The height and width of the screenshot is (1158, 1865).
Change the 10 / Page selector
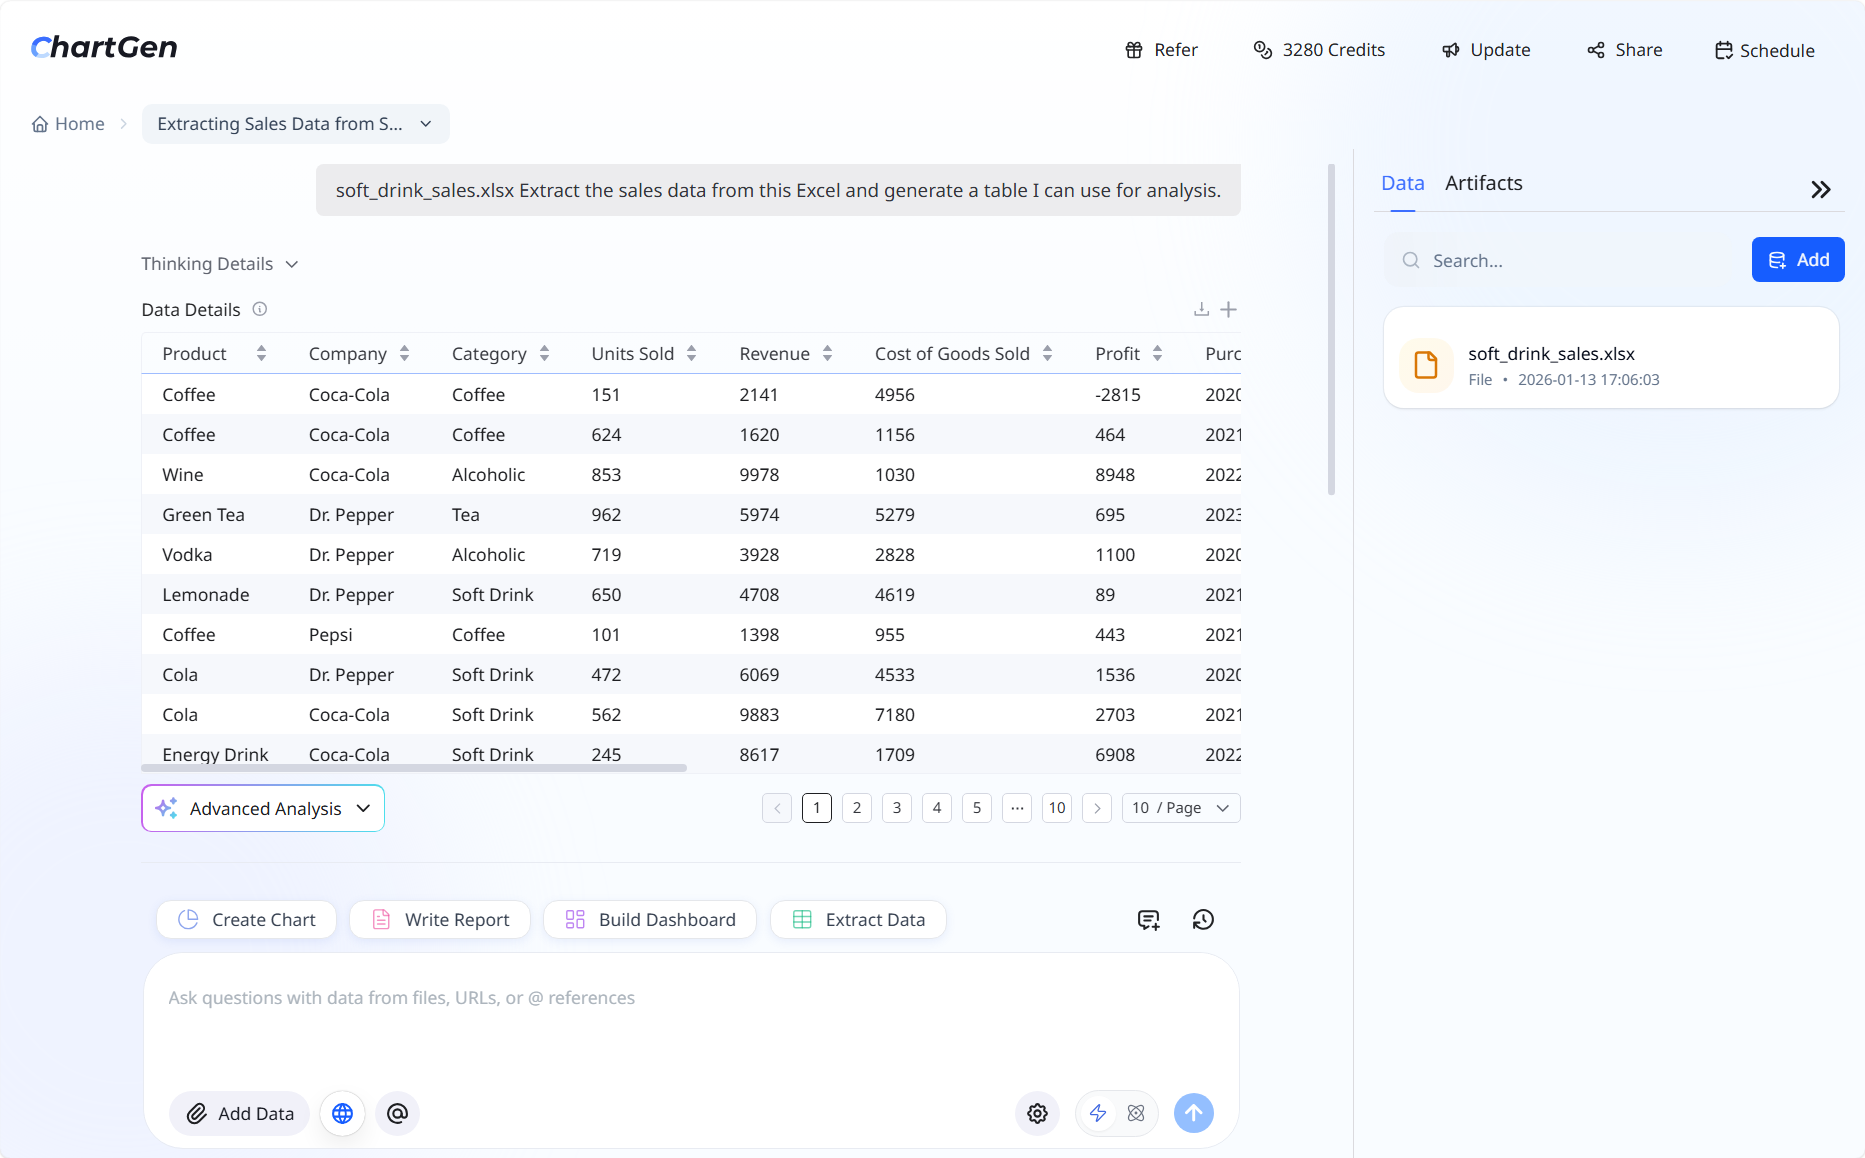coord(1180,808)
